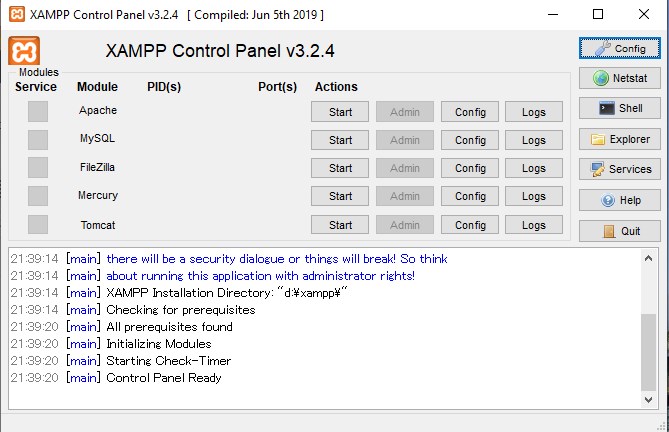Click the XAMPP orange logo icon
Viewport: 669px width, 432px height.
(24, 52)
